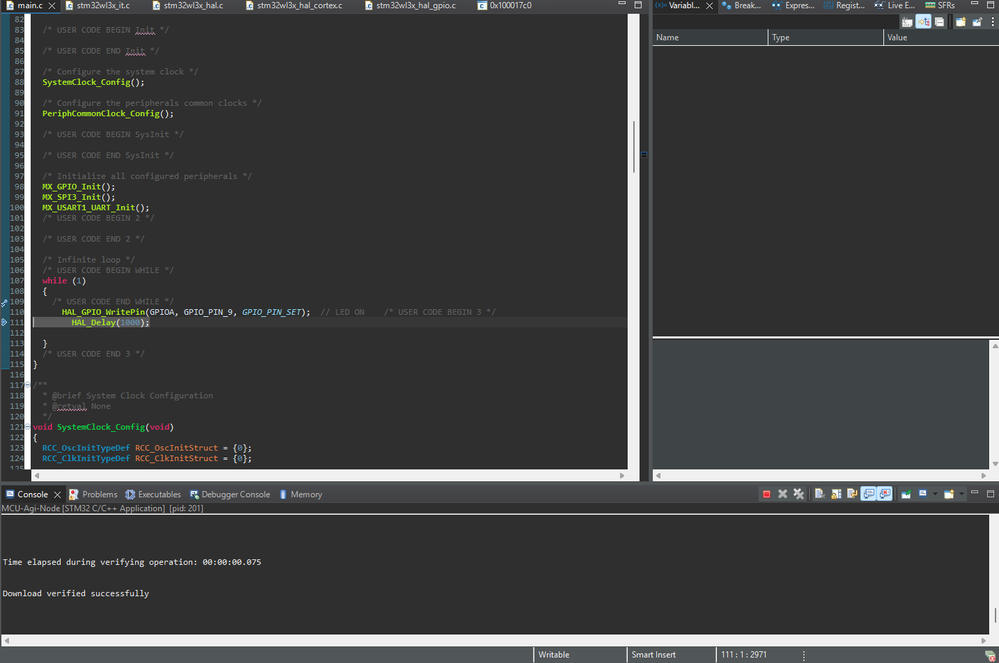
Task: Maximize the Console panel
Action: pos(991,494)
